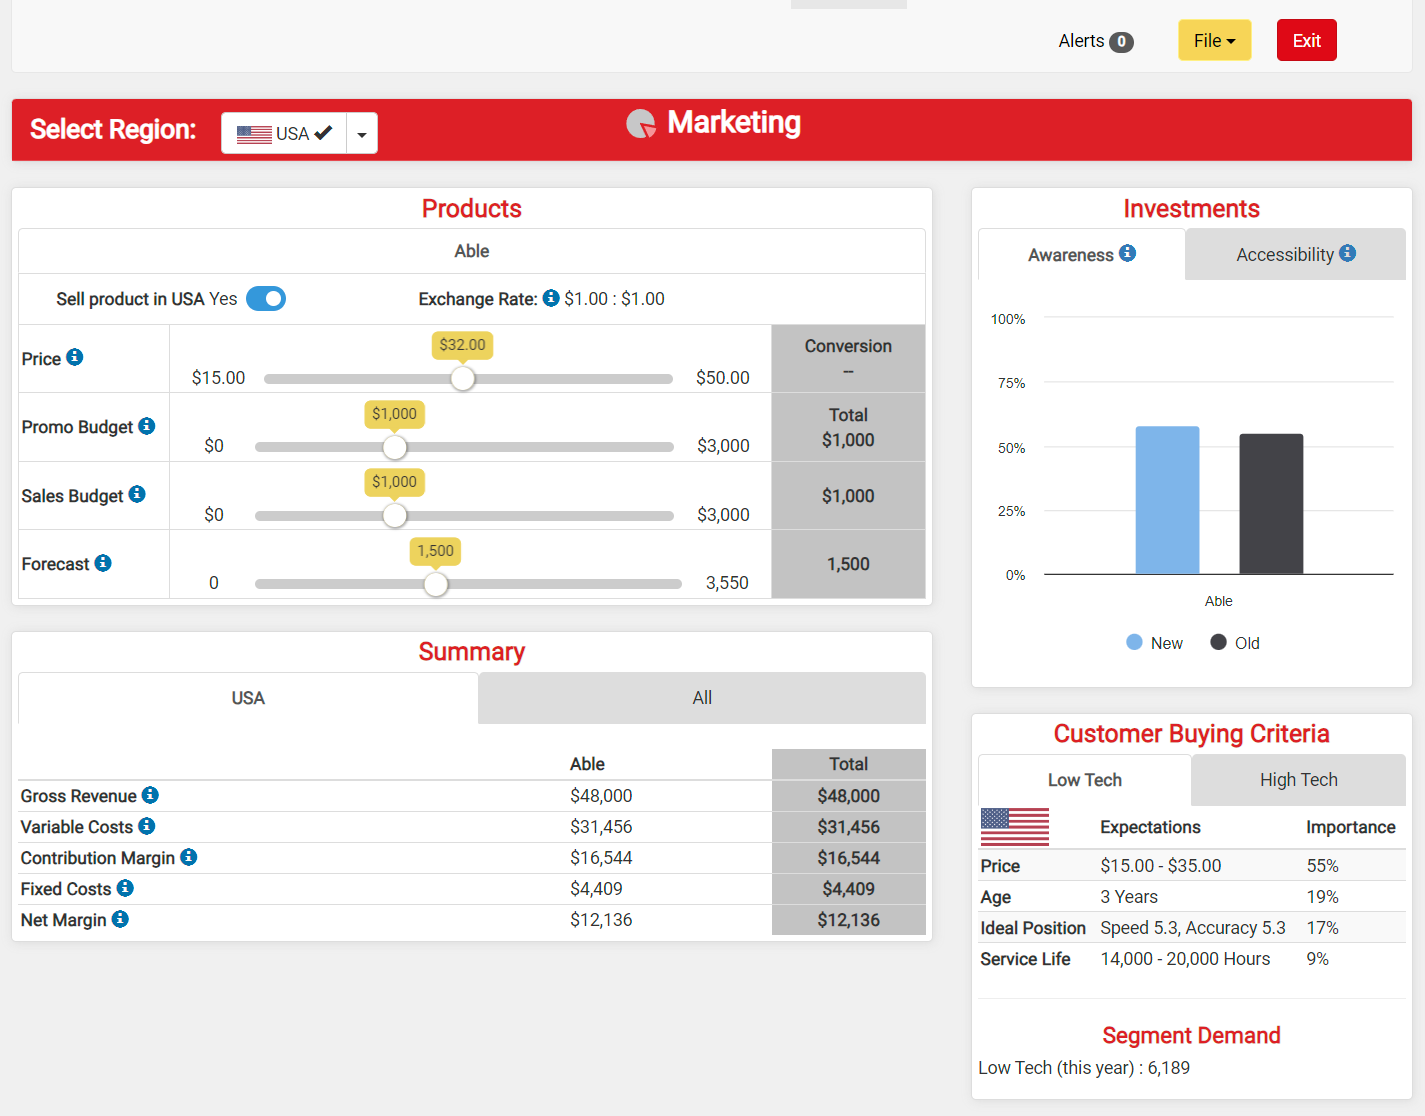Click the Sales Budget slider handle
The image size is (1425, 1116).
(x=395, y=515)
